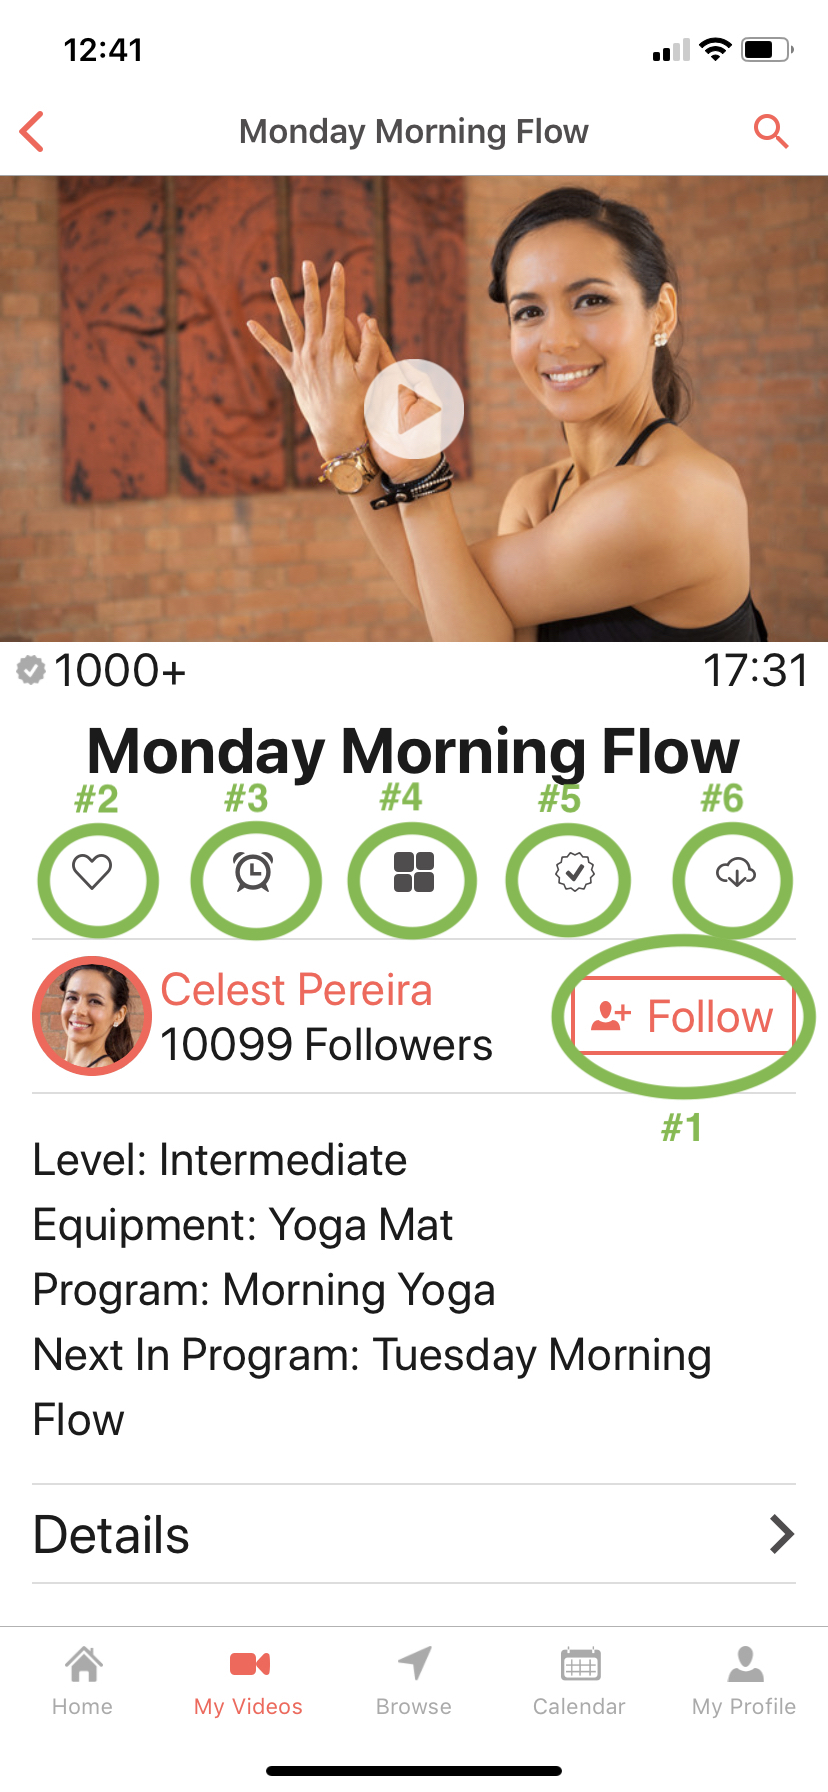Expand the Details row chevron
Viewport: 828px width, 1792px height.
781,1534
